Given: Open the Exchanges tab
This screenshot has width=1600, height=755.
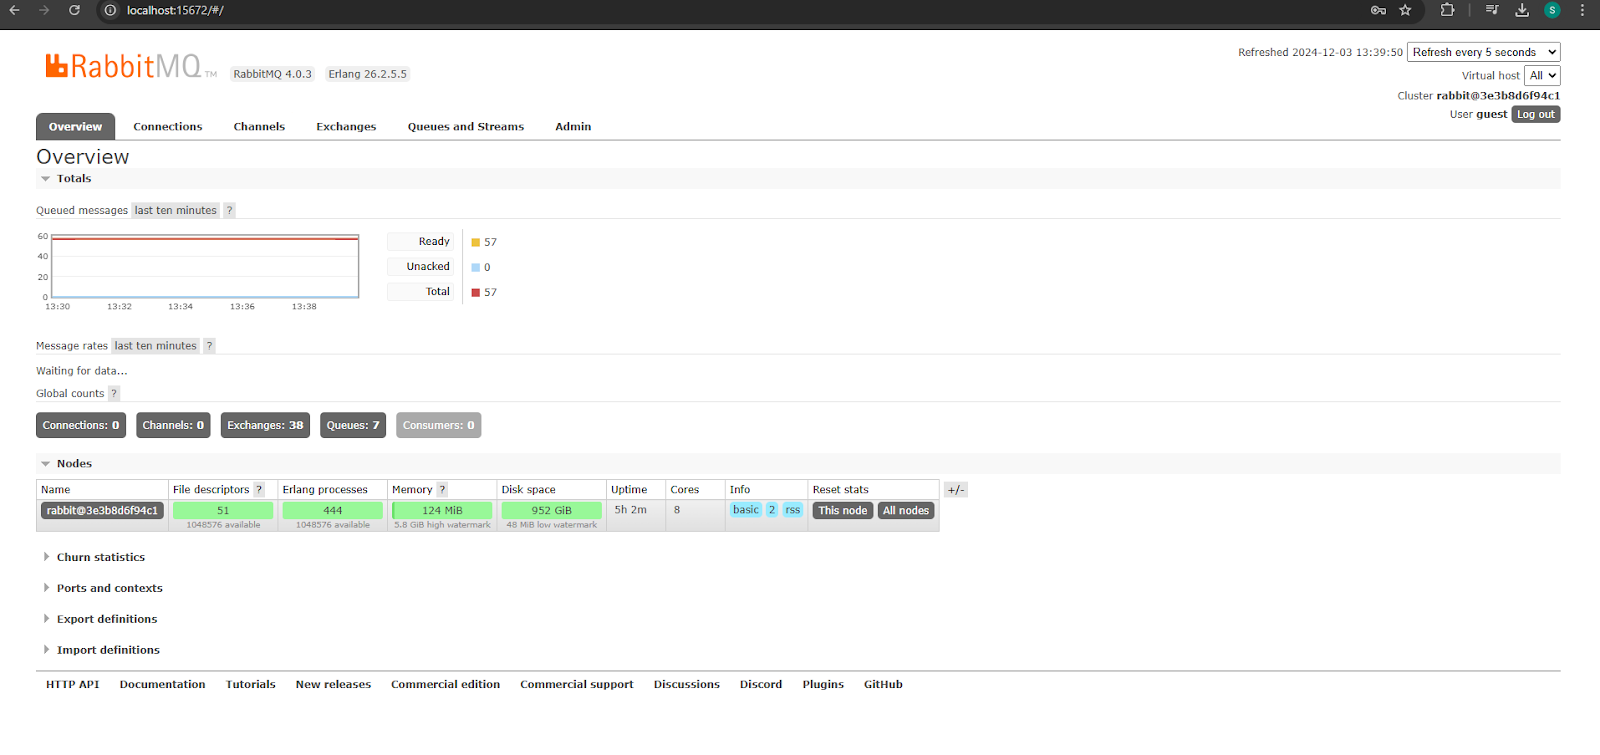Looking at the screenshot, I should pyautogui.click(x=346, y=127).
